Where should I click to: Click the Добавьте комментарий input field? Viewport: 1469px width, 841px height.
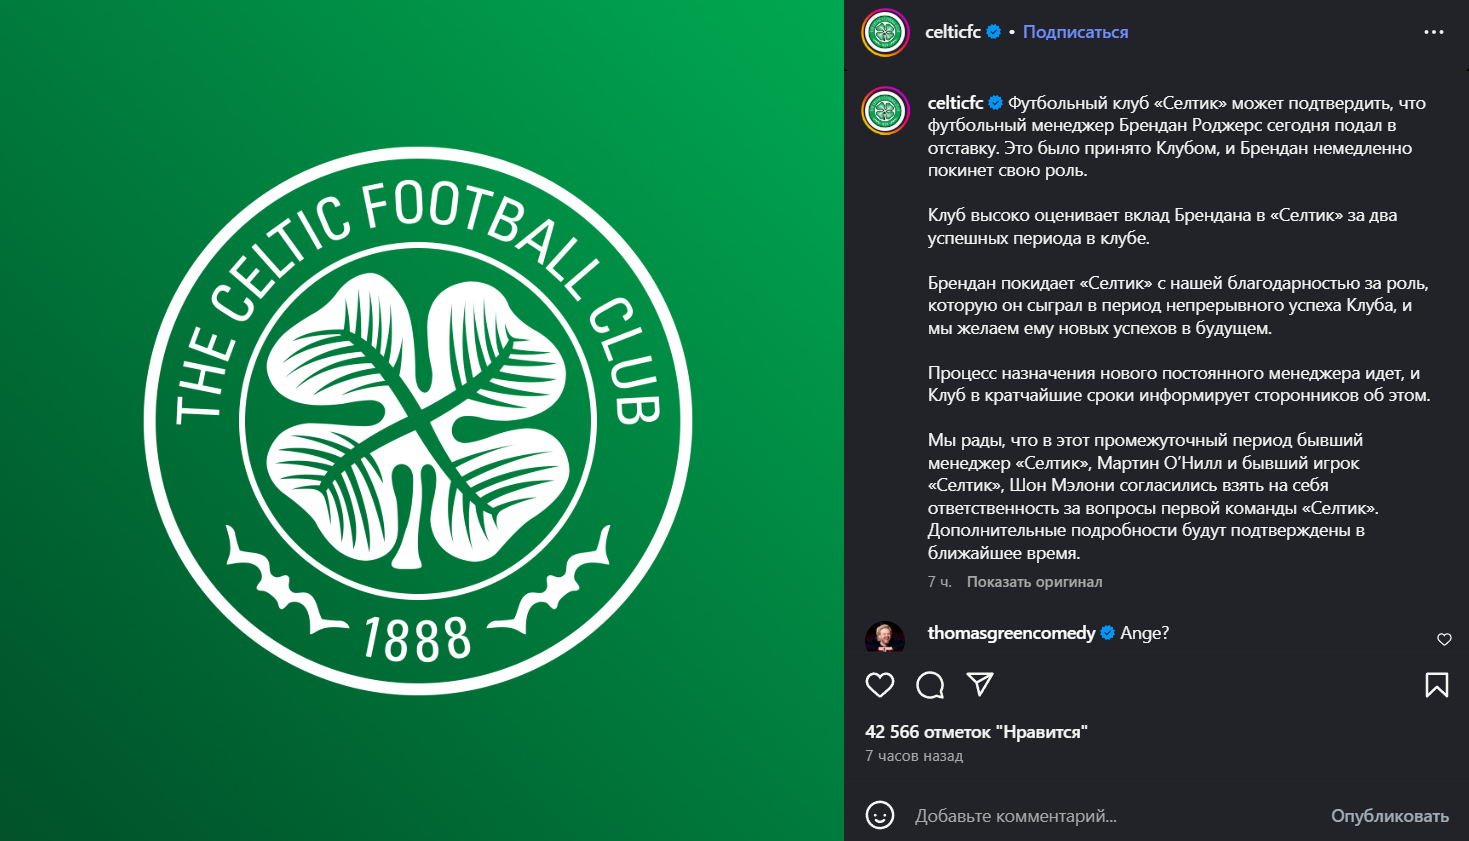(x=1115, y=816)
